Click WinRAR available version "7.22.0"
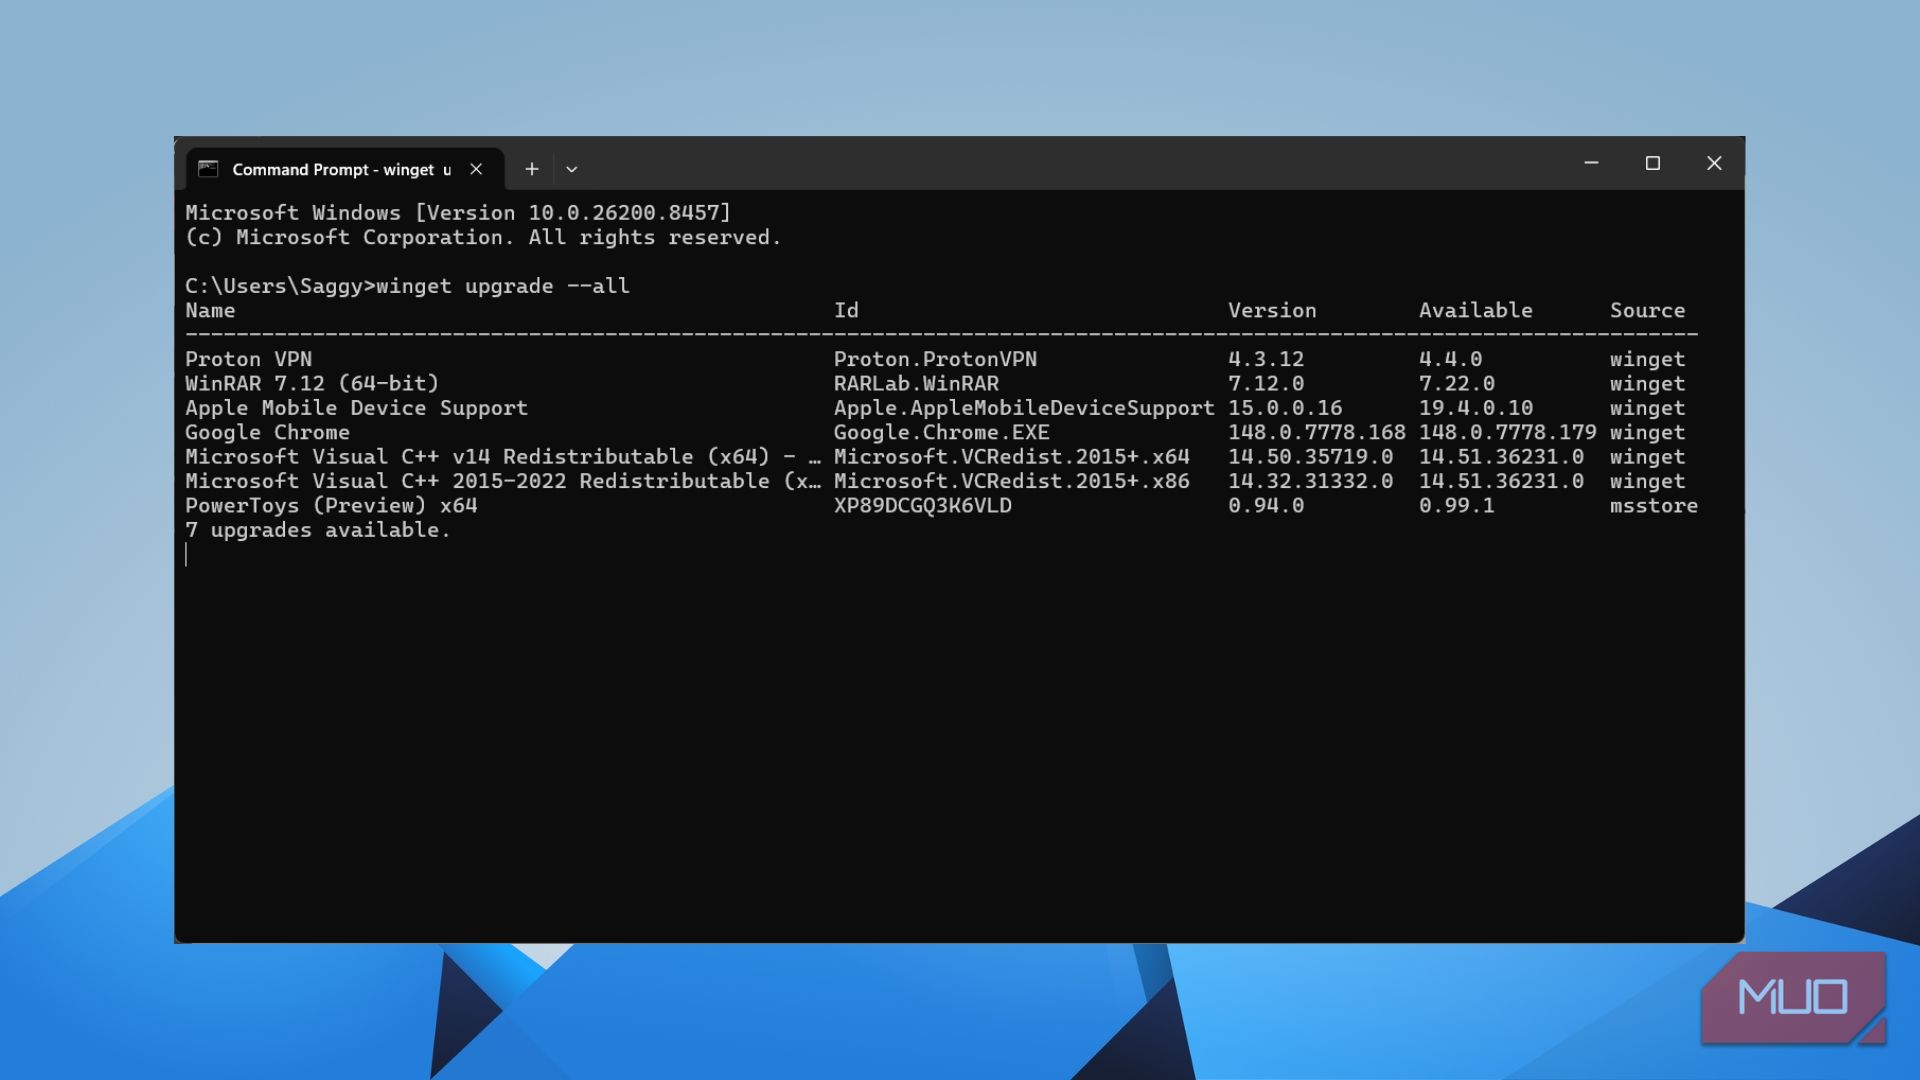Screen dimensions: 1920x1080 pyautogui.click(x=1457, y=384)
